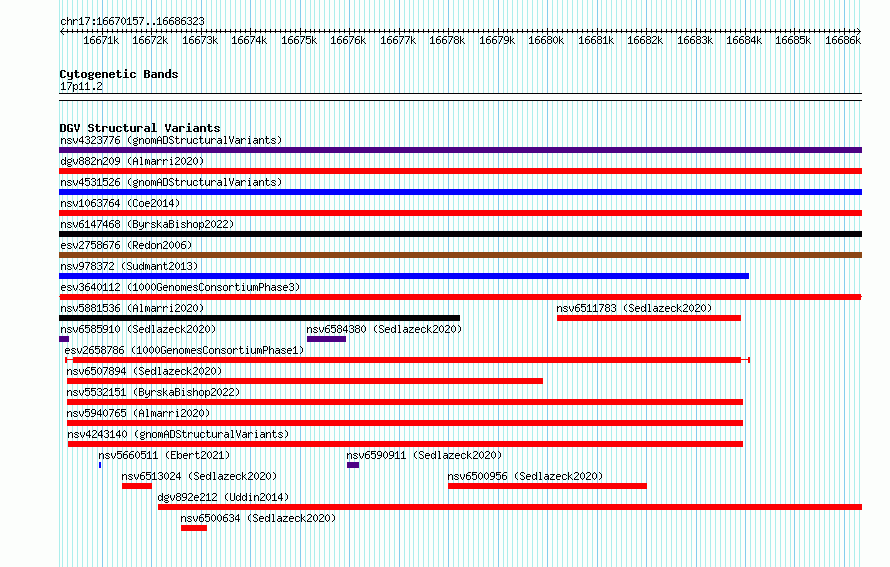The image size is (890, 567).
Task: Open the nsv6585910 (Sedlazeck2020) label
Action: [x=138, y=329]
